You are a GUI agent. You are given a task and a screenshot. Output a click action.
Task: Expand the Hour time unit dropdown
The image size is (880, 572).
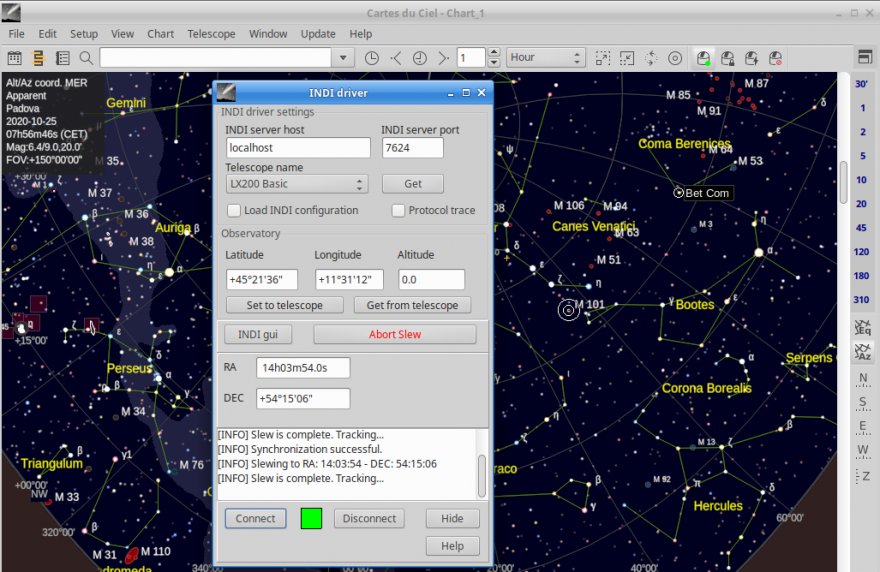point(544,58)
